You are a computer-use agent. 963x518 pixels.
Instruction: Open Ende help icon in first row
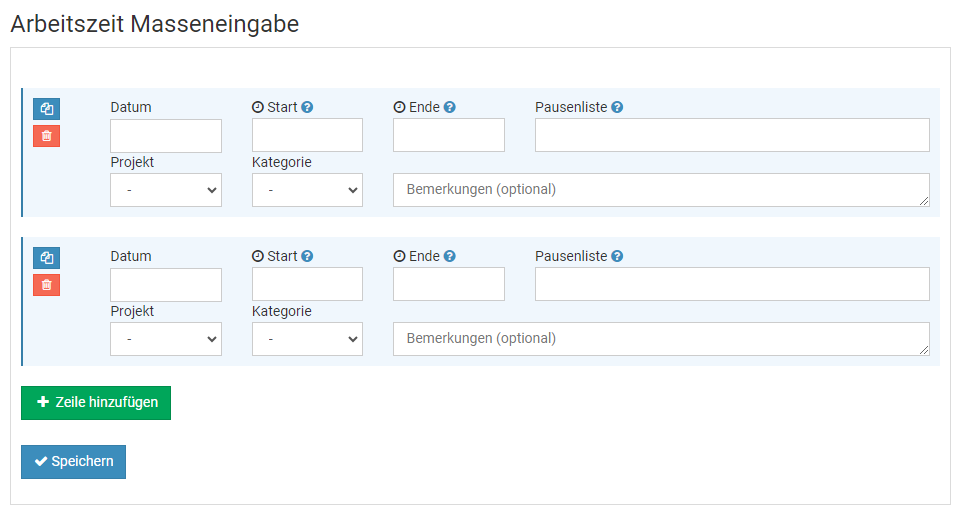450,107
